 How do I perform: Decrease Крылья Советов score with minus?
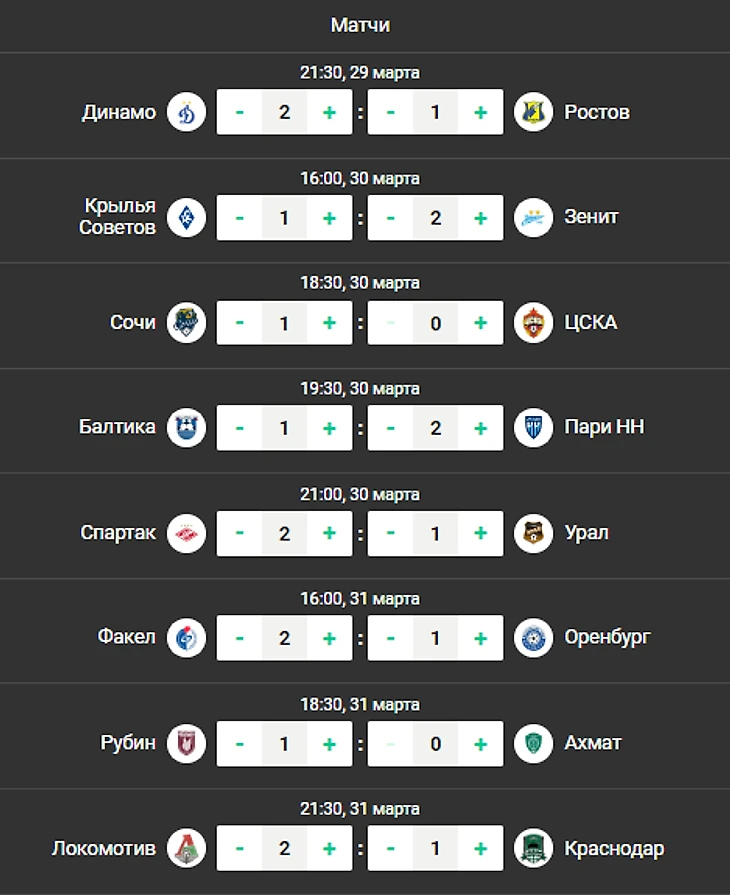point(240,217)
